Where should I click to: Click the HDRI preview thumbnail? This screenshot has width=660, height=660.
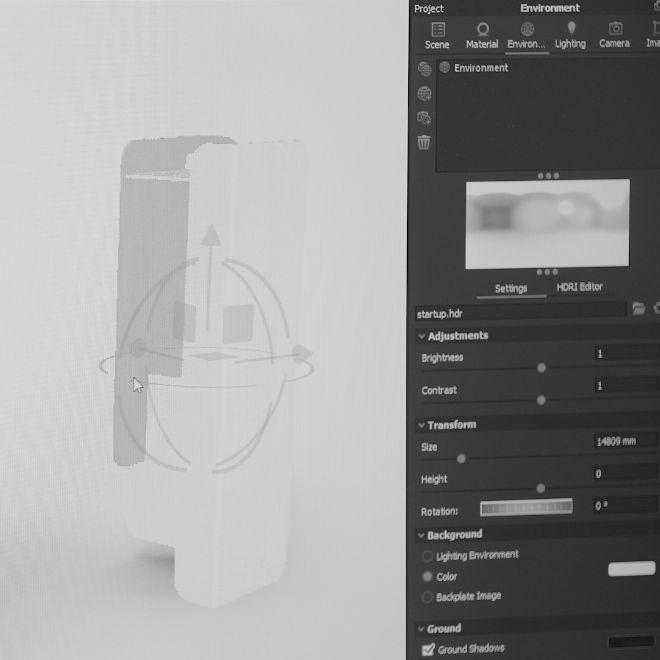click(x=548, y=224)
